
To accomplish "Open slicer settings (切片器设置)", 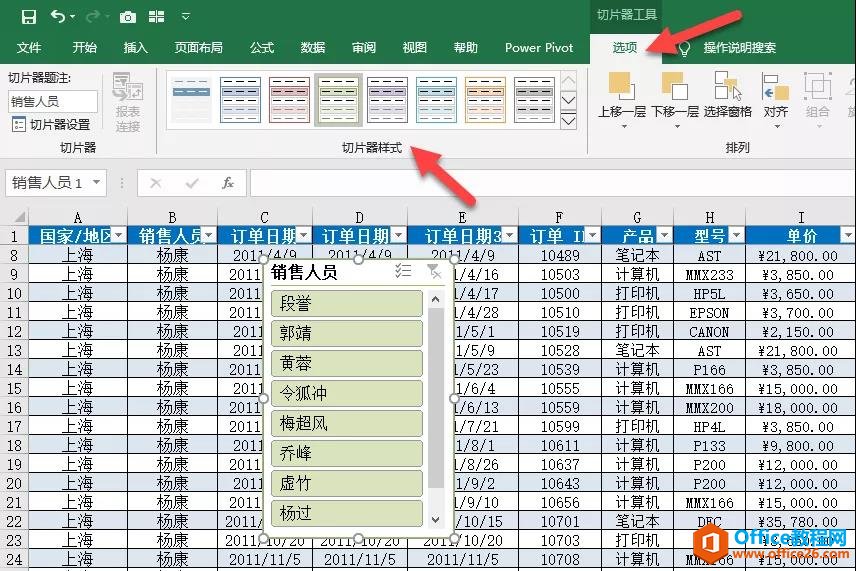I will point(51,125).
